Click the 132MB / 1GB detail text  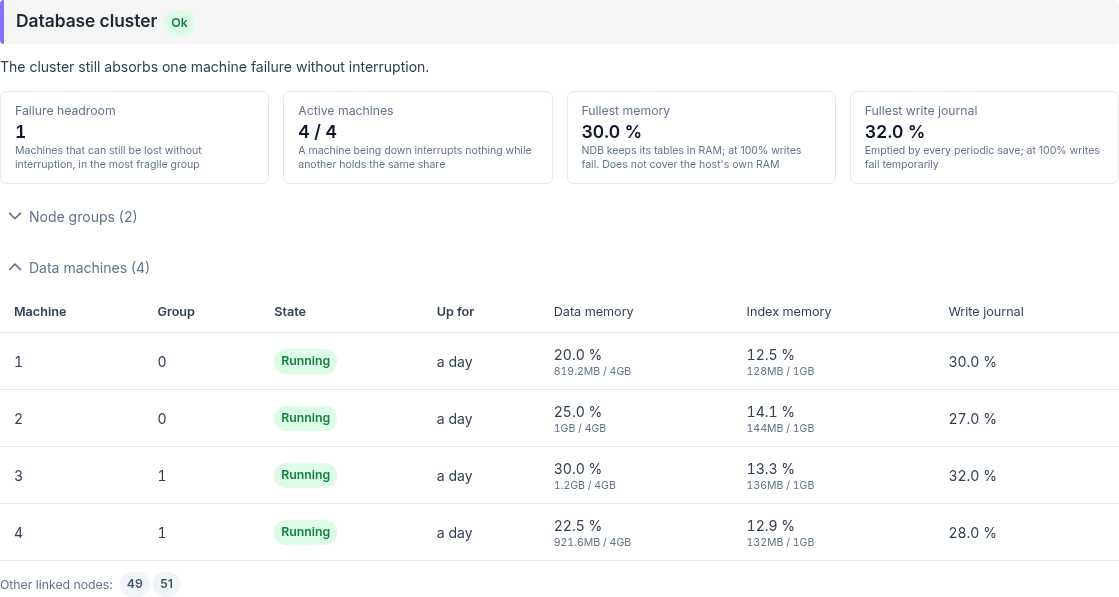pos(780,542)
